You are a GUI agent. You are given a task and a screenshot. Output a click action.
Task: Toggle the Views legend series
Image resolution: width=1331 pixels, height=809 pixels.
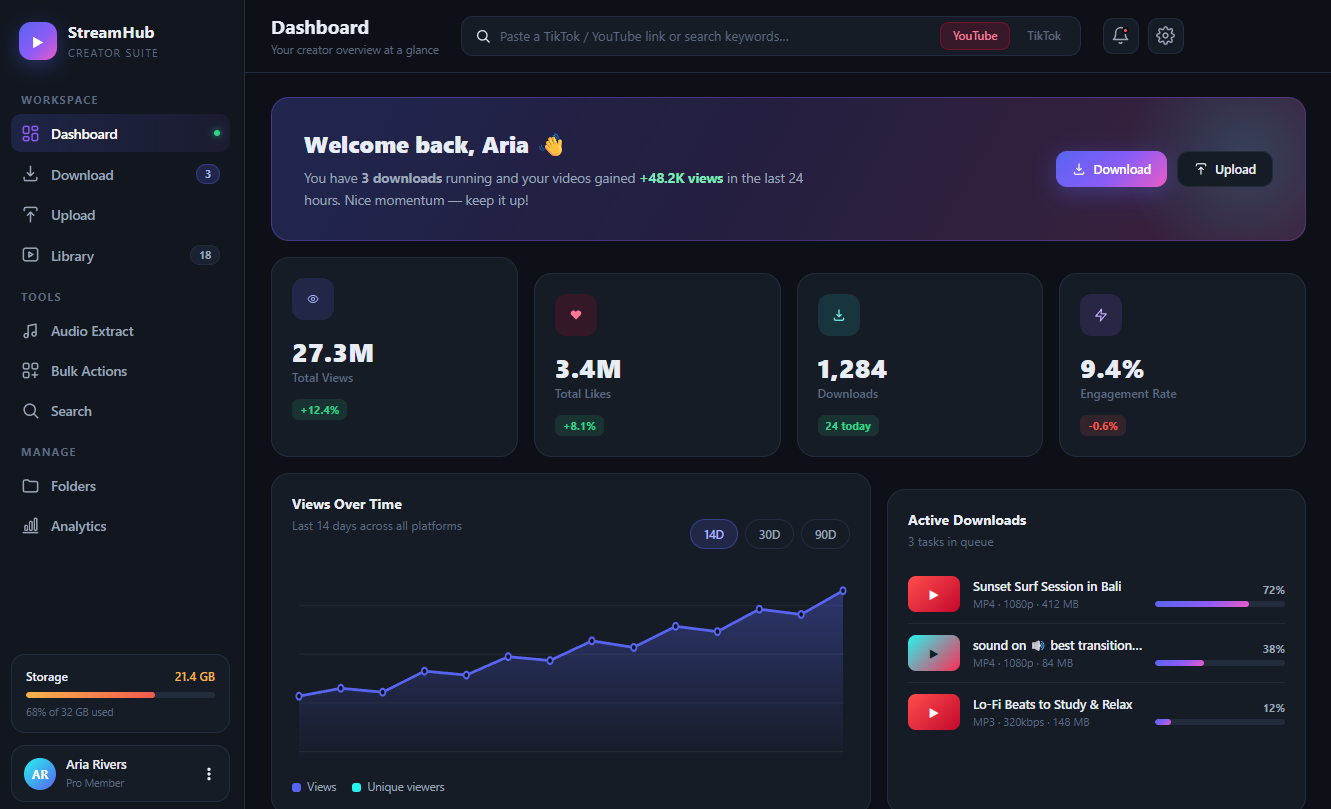click(314, 787)
